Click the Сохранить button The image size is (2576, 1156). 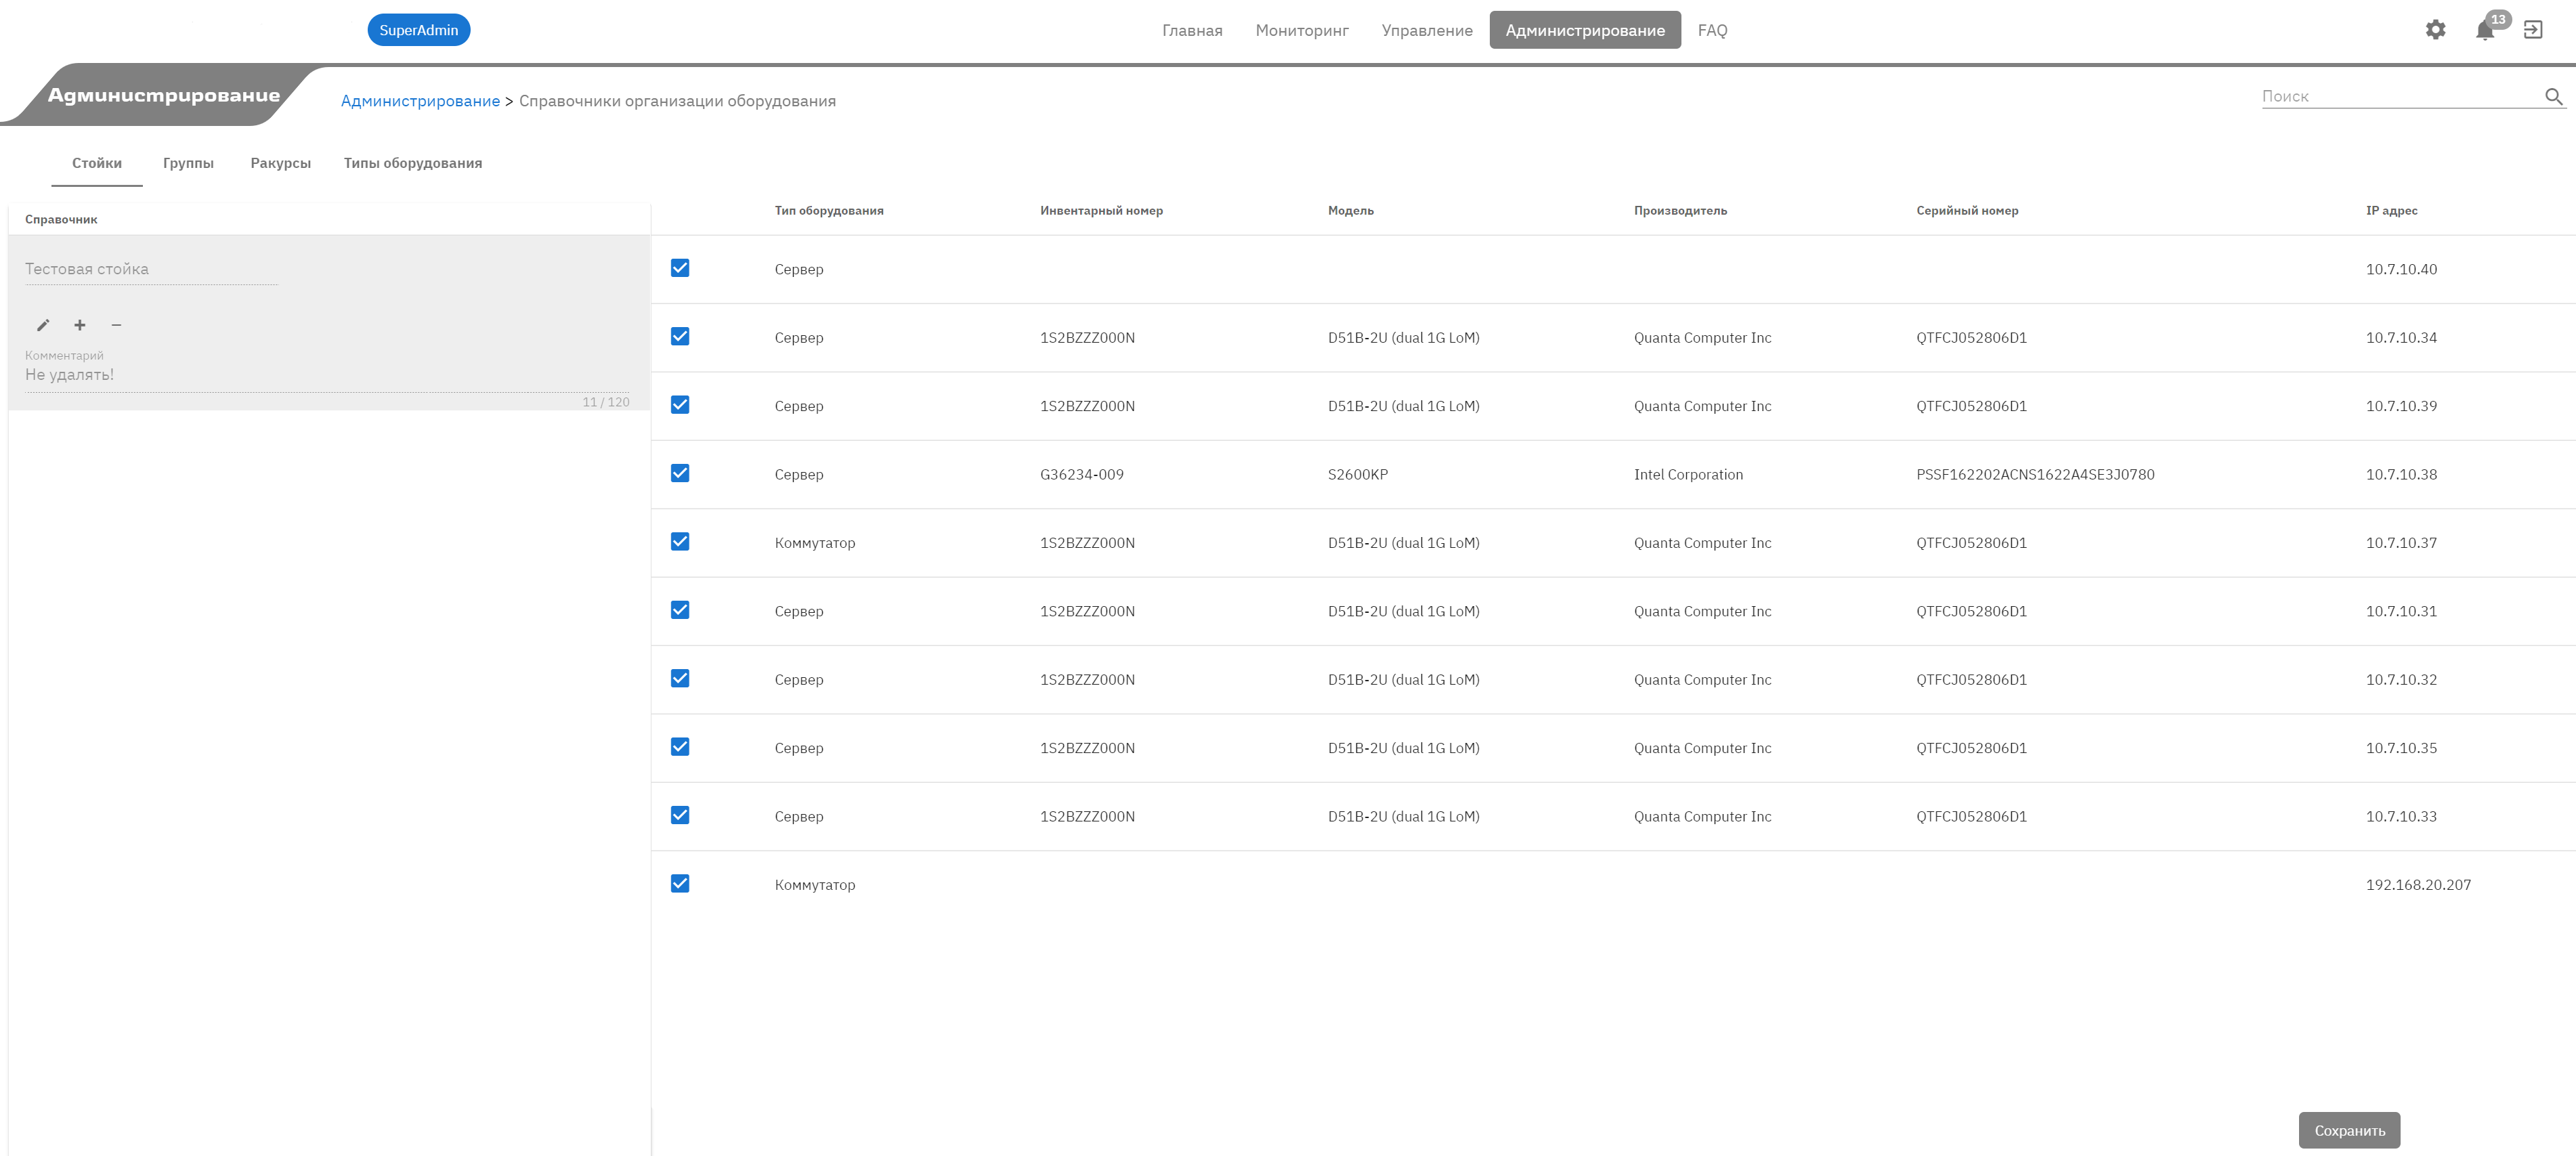[2349, 1130]
